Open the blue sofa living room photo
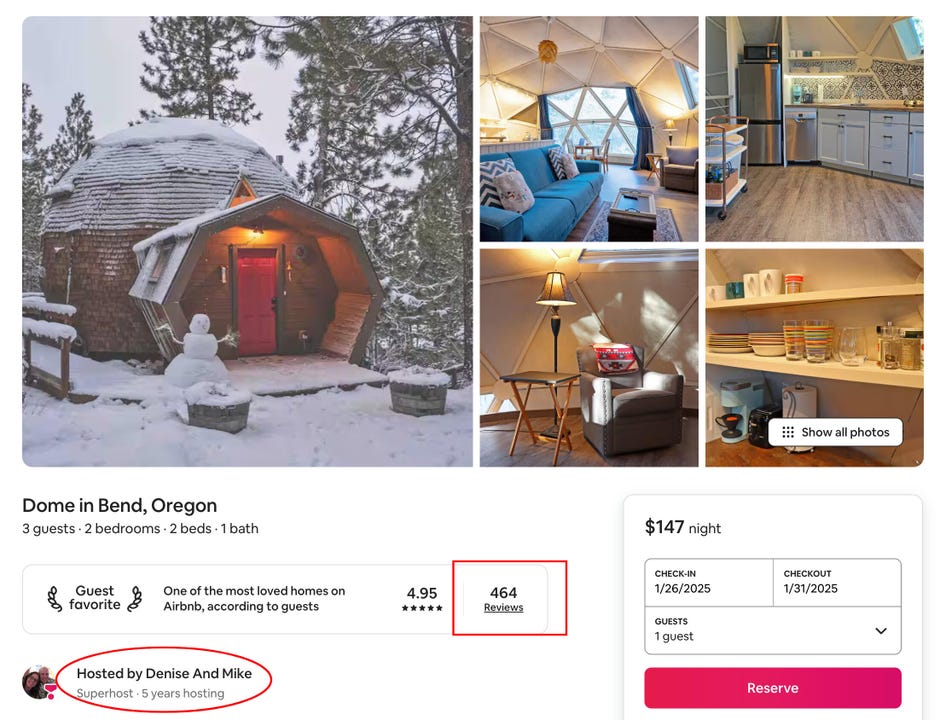This screenshot has height=720, width=940. [x=589, y=129]
